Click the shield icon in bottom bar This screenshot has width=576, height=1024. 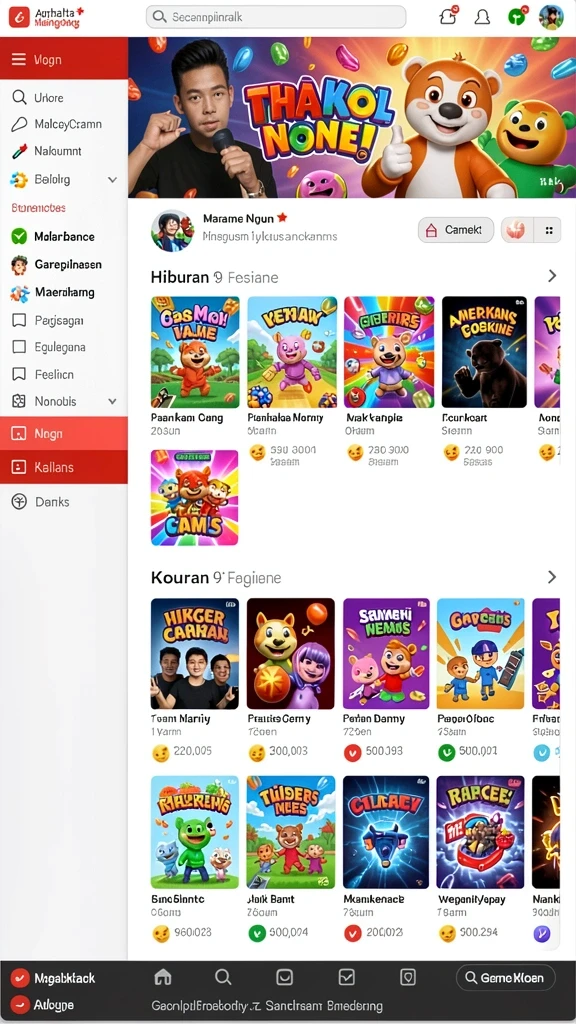(408, 977)
